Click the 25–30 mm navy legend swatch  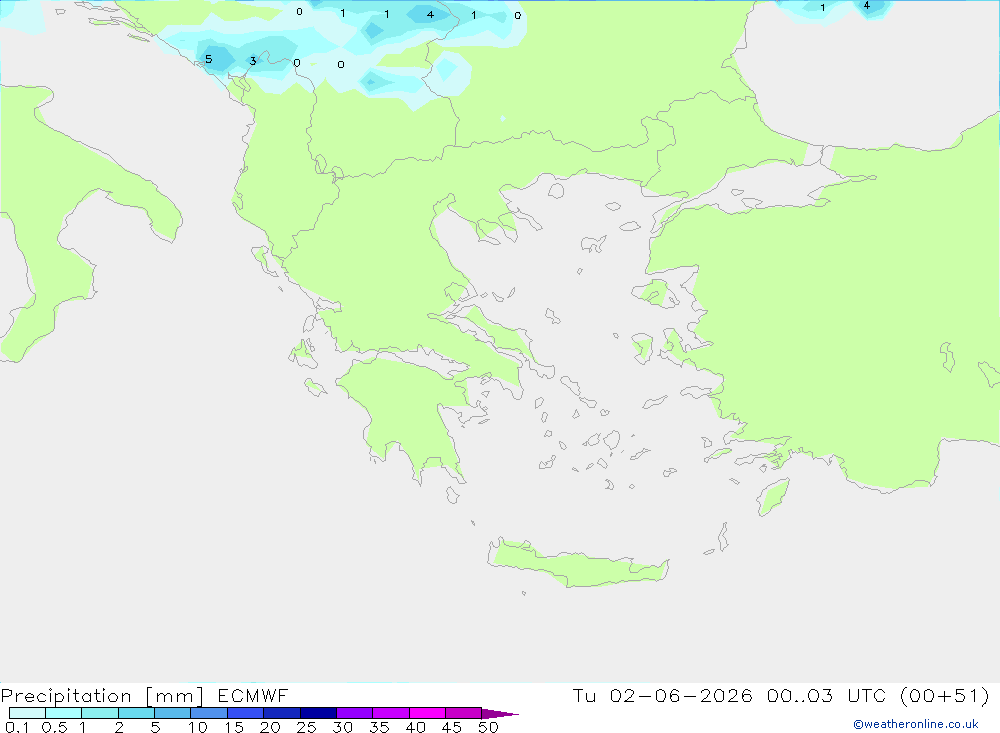[318, 713]
